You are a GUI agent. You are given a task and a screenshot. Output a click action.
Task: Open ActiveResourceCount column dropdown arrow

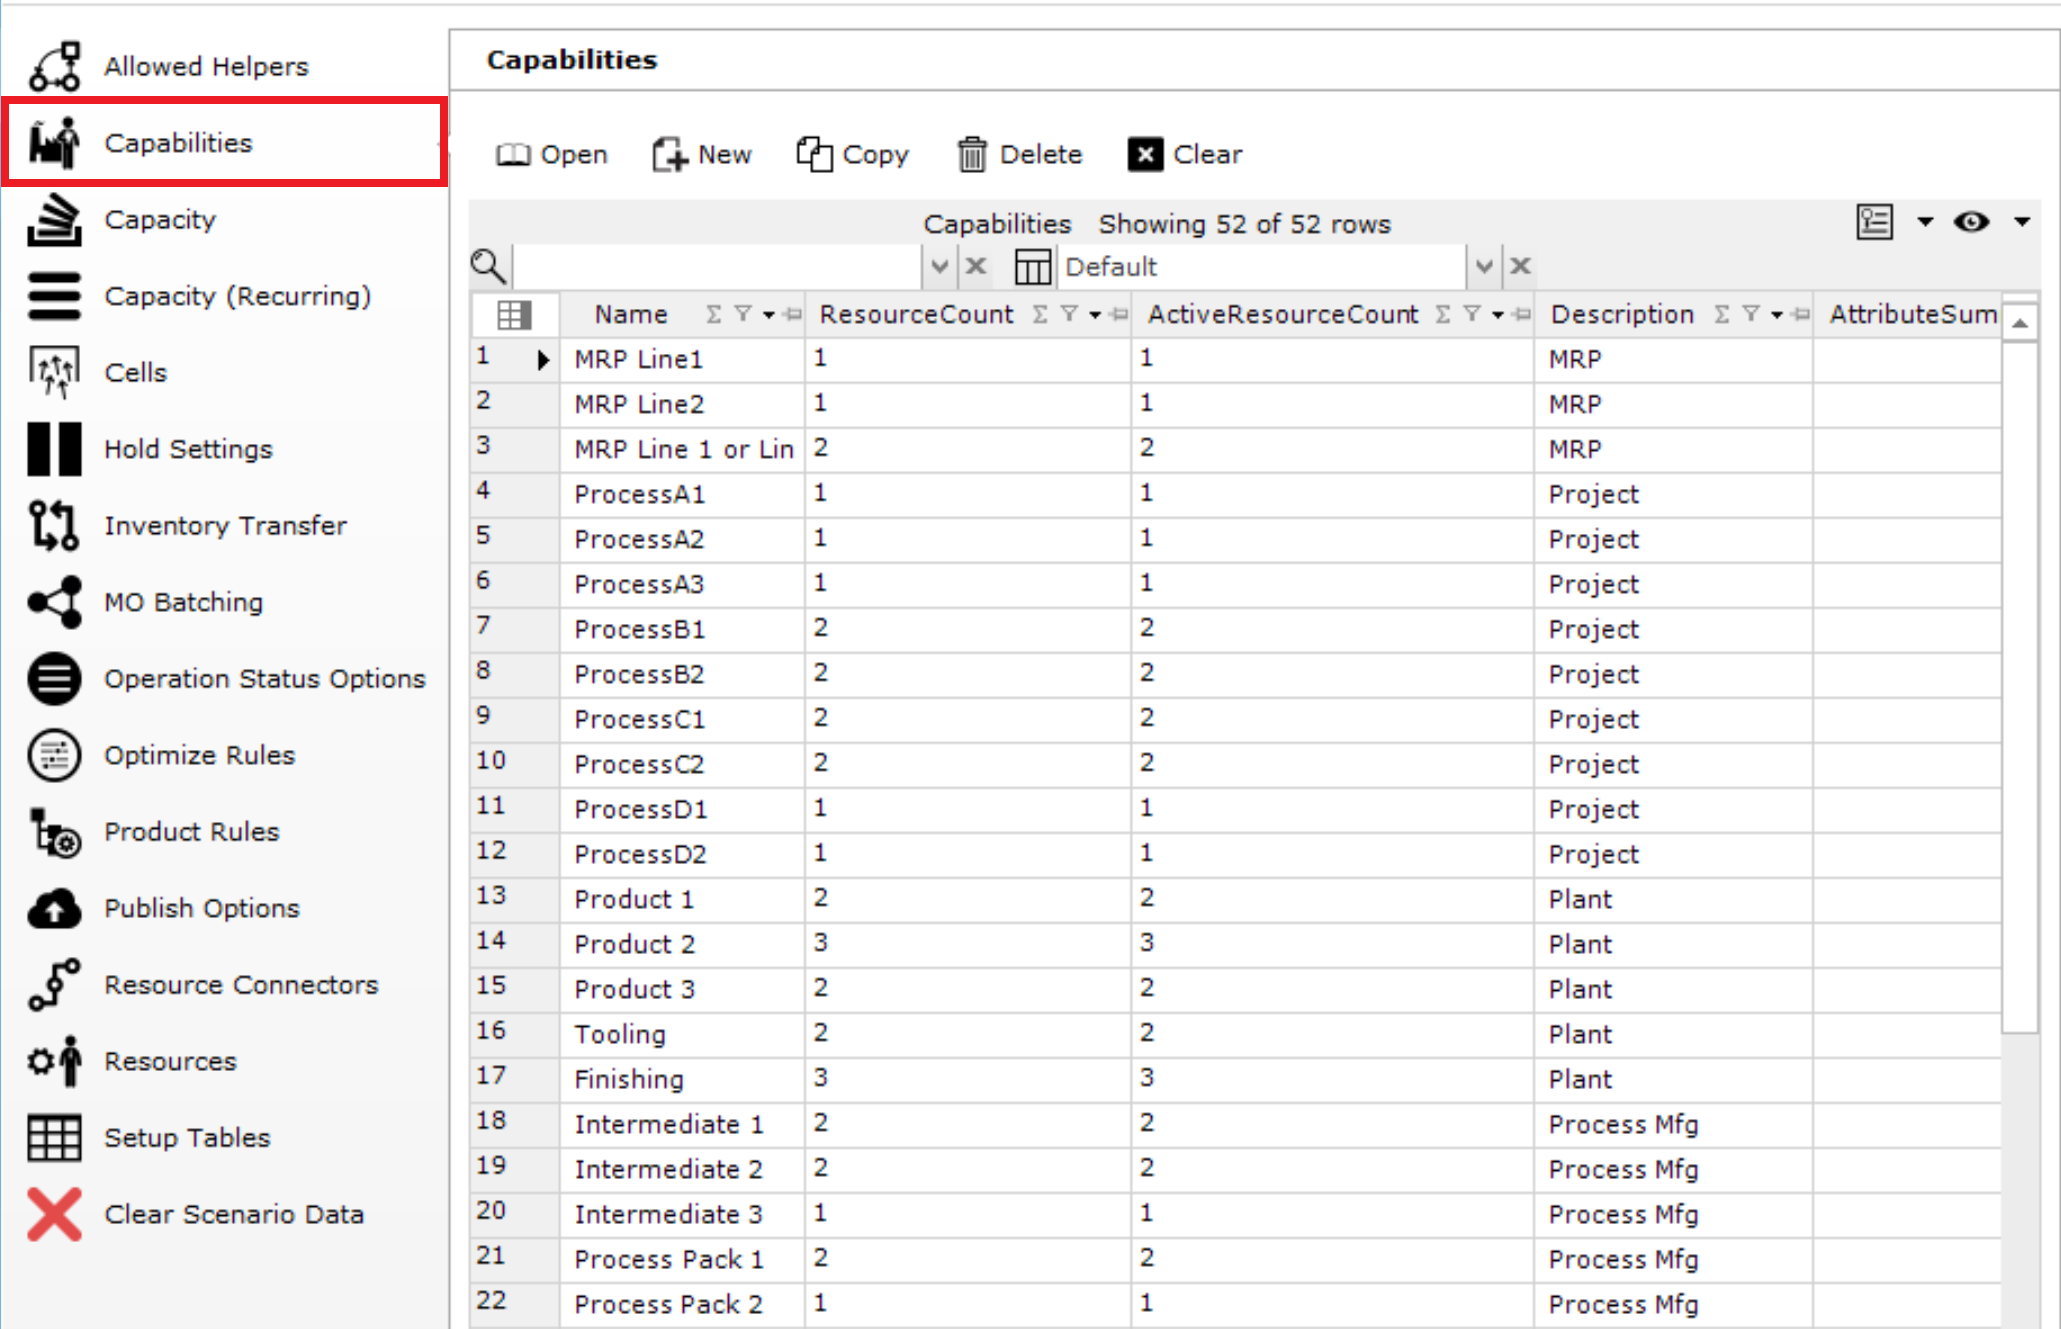[x=1498, y=316]
